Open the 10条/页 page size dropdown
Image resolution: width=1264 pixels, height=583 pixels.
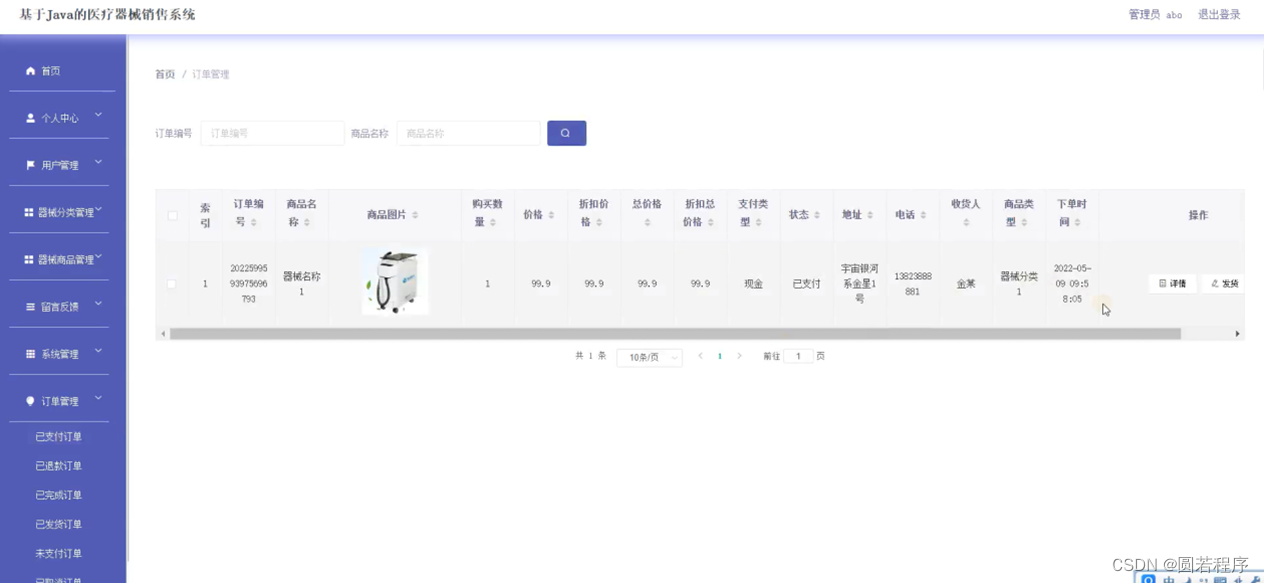tap(649, 356)
